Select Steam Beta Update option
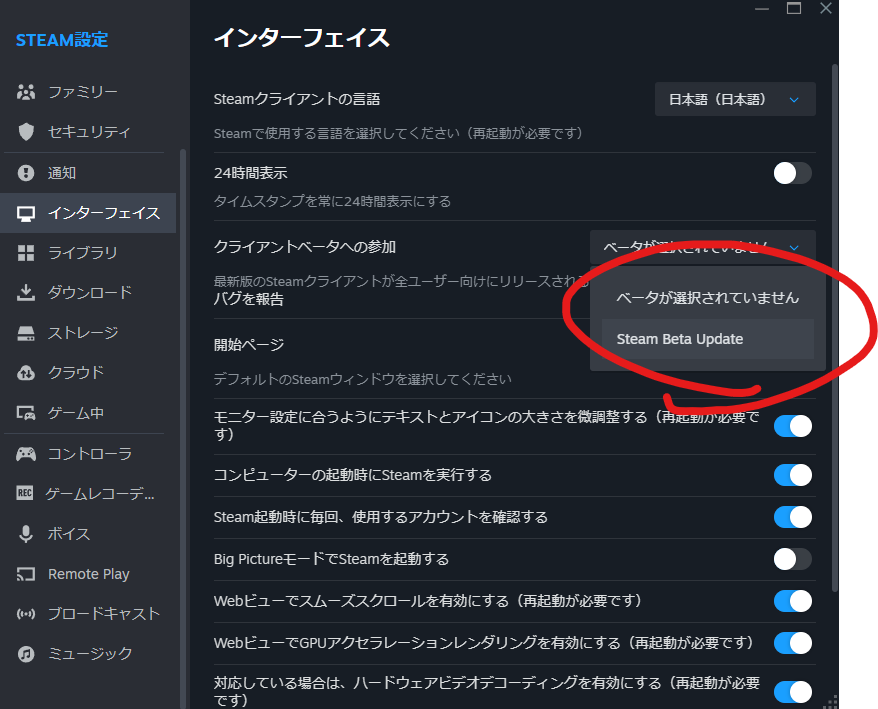The image size is (878, 709). click(x=708, y=339)
